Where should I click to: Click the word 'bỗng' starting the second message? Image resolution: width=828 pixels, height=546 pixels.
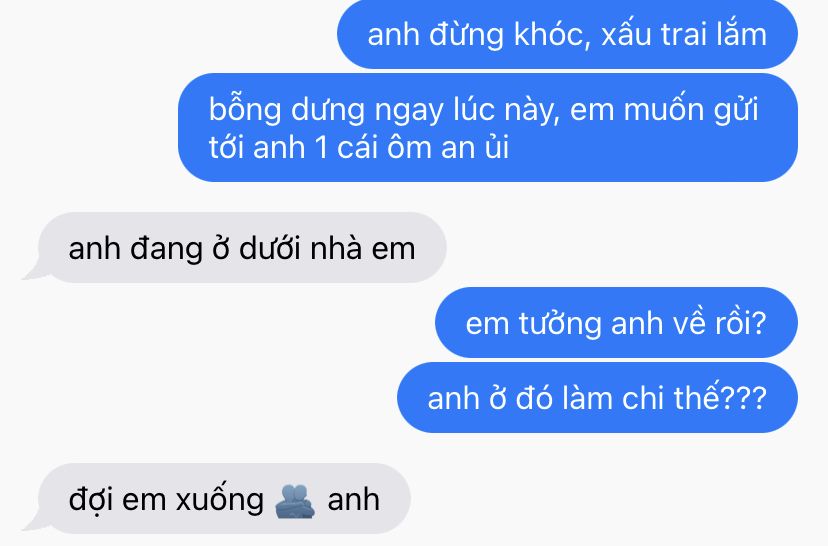(x=244, y=111)
